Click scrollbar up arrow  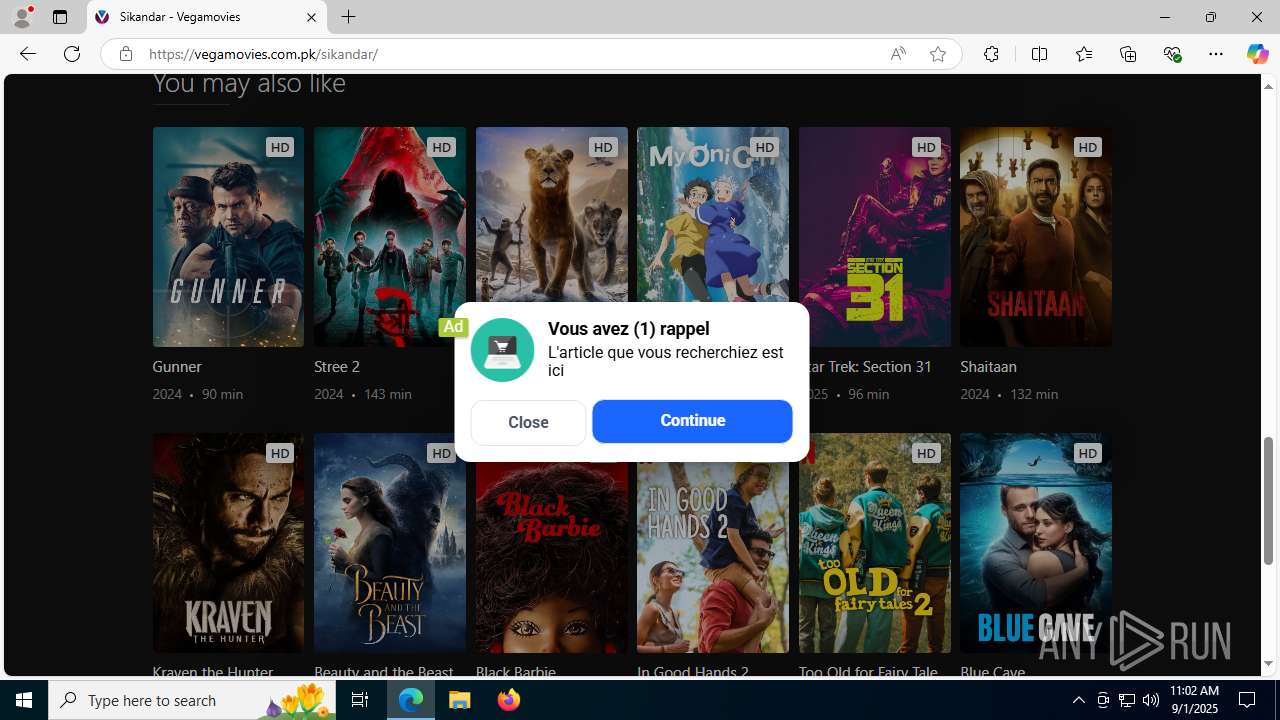1269,86
